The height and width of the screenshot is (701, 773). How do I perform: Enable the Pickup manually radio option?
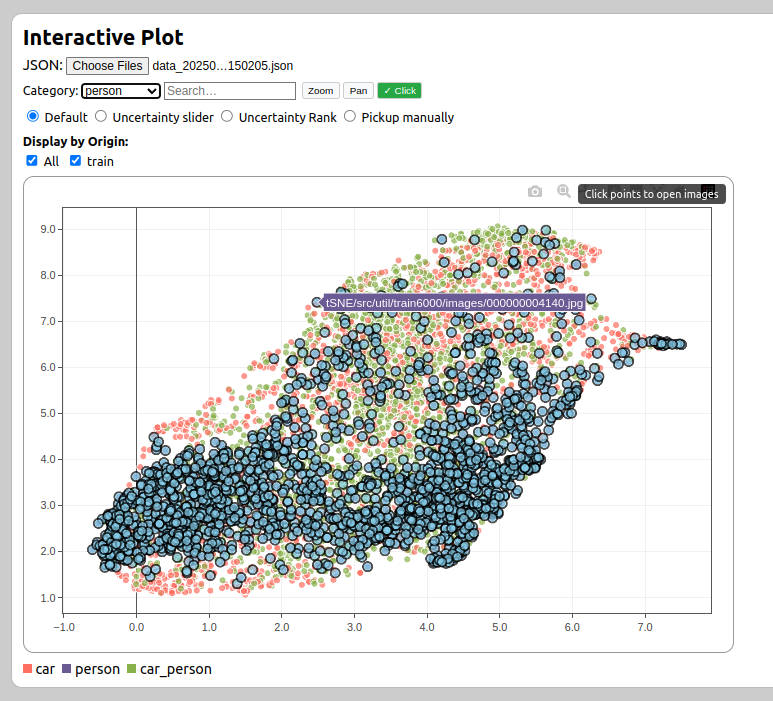point(350,117)
